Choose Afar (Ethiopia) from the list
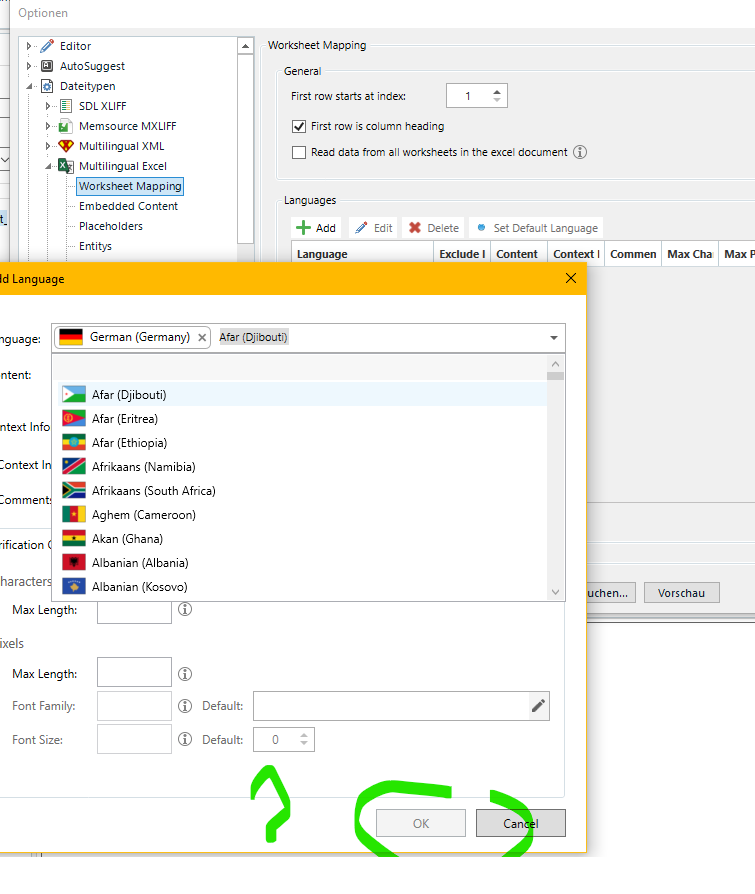Screen dimensions: 755x894 (302, 442)
